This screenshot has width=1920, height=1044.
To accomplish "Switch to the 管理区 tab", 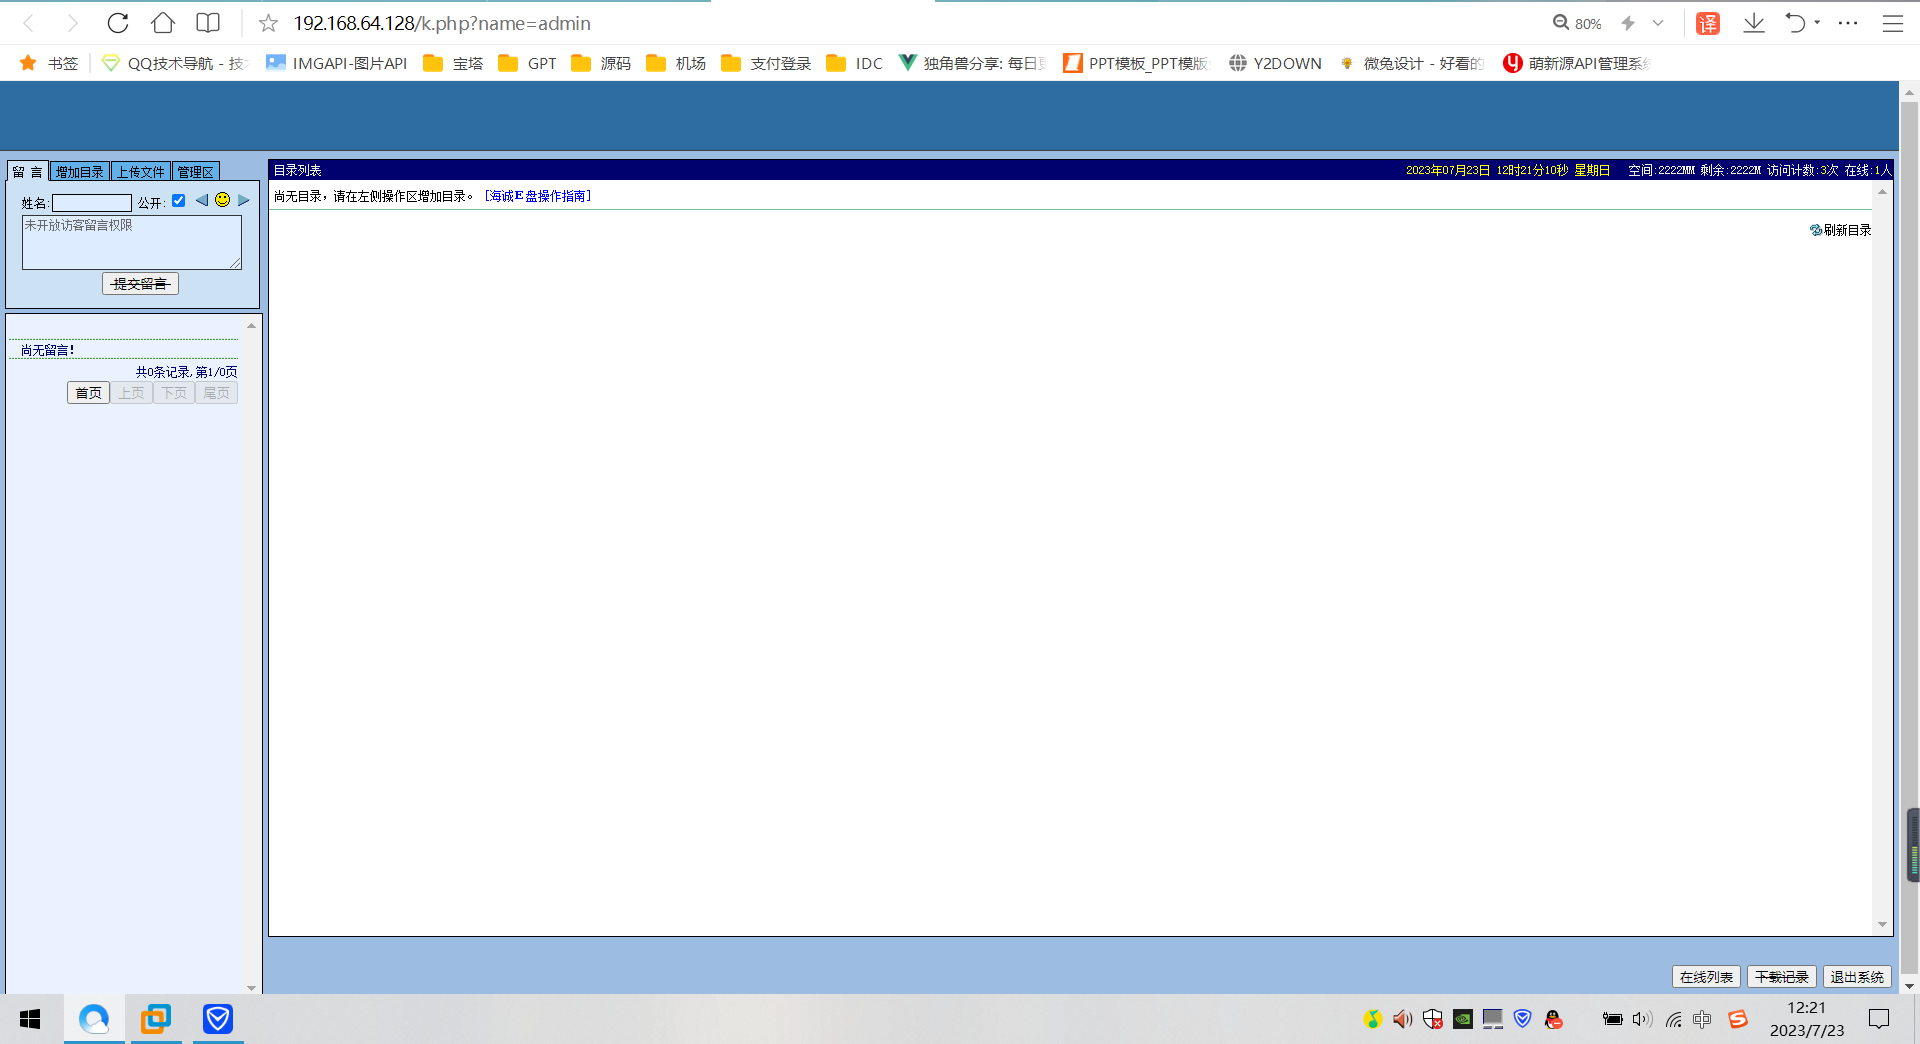I will point(195,171).
